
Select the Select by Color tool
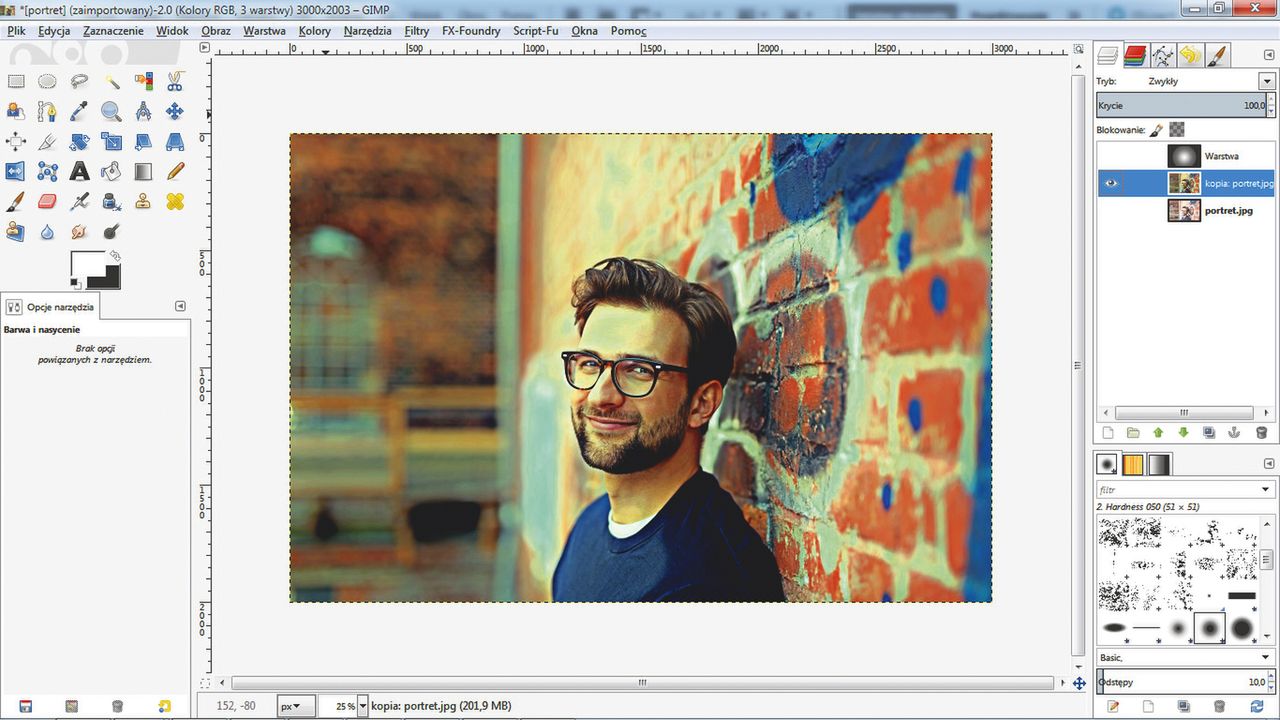coord(143,81)
